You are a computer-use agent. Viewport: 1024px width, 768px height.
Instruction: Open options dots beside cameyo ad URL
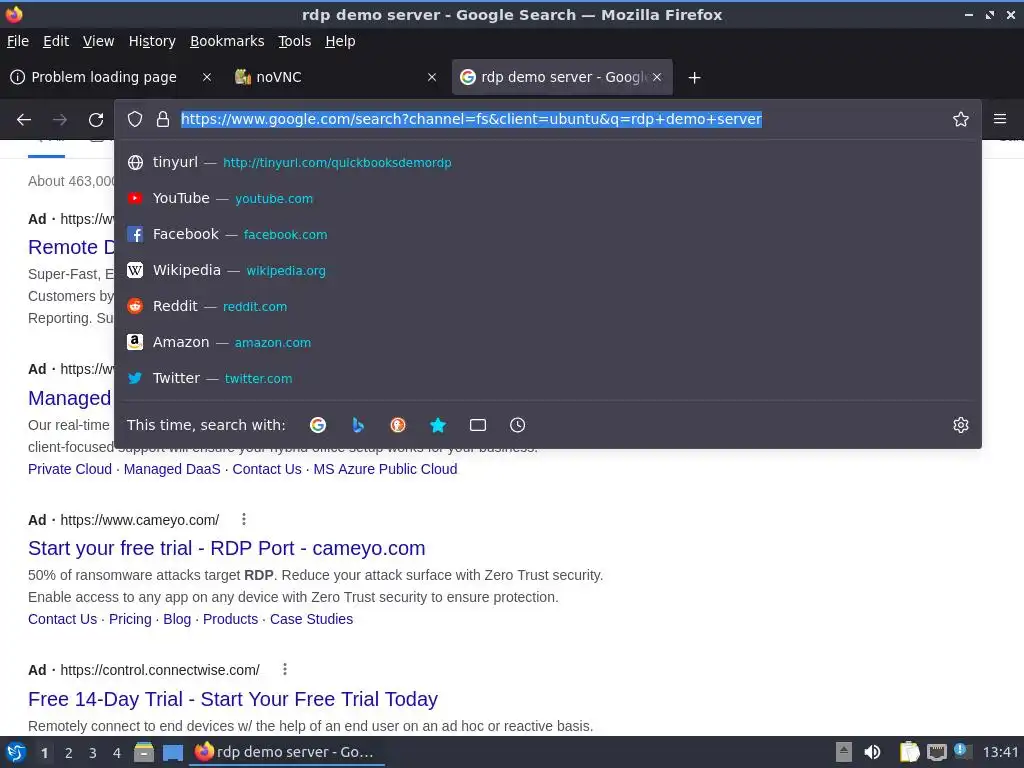[244, 519]
